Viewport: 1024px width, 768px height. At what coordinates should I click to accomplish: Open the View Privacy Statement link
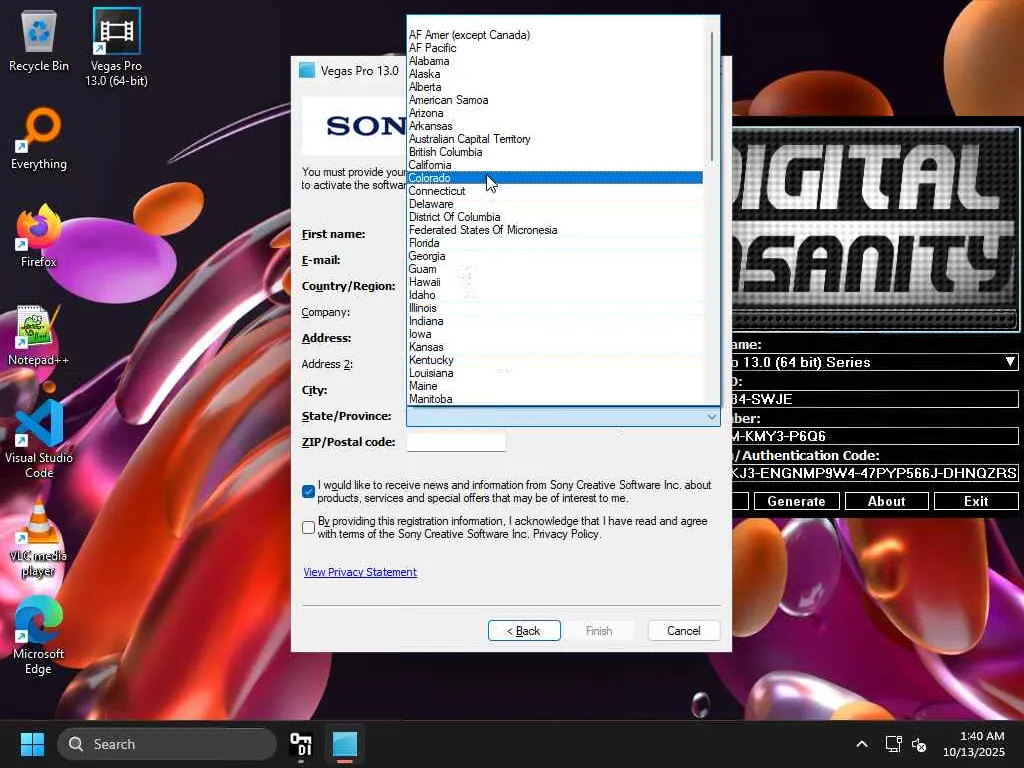pos(360,572)
